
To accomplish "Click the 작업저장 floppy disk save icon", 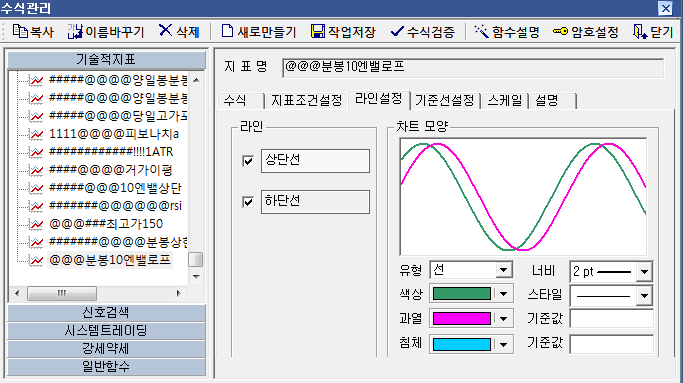I will click(318, 31).
